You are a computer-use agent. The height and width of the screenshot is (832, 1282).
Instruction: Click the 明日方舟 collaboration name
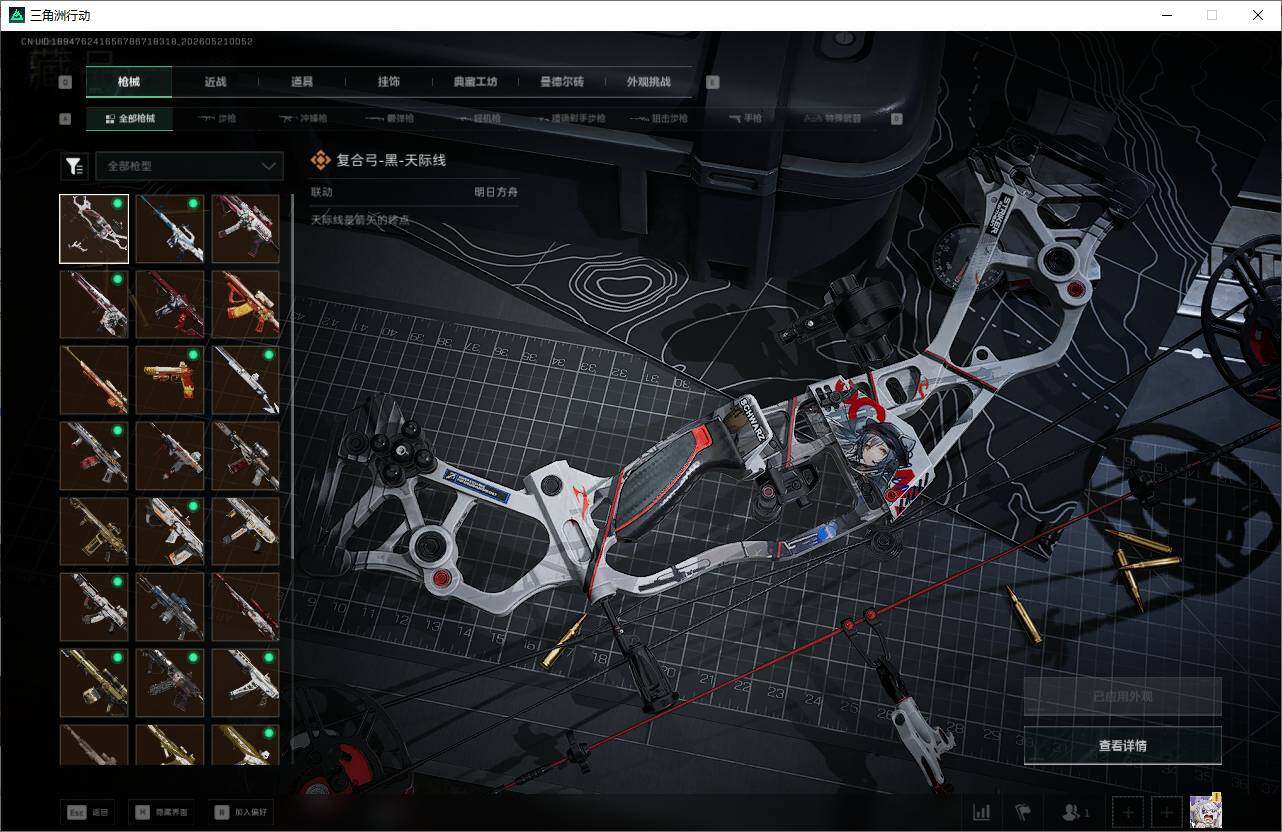coord(496,192)
